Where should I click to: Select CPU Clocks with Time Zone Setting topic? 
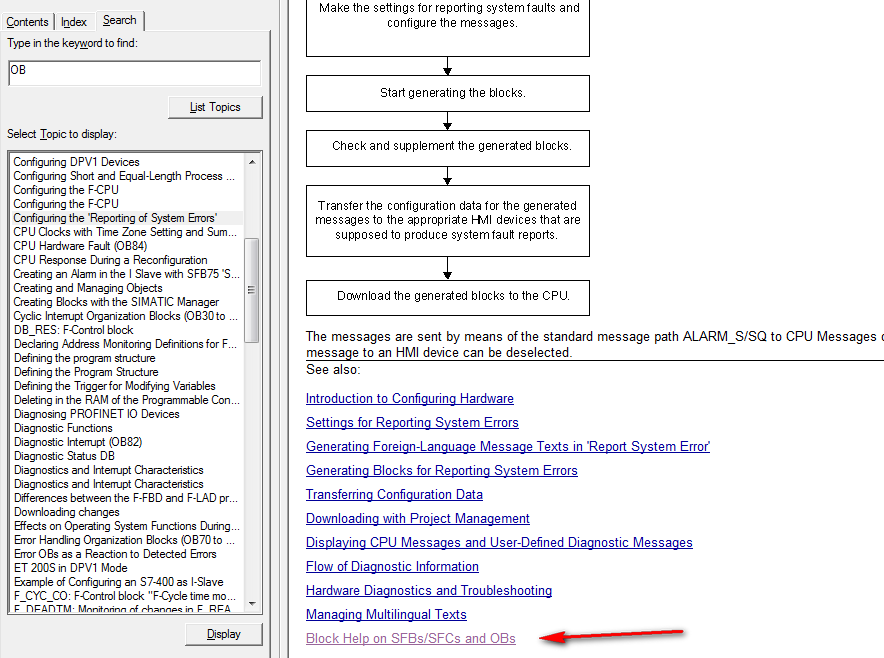click(125, 232)
